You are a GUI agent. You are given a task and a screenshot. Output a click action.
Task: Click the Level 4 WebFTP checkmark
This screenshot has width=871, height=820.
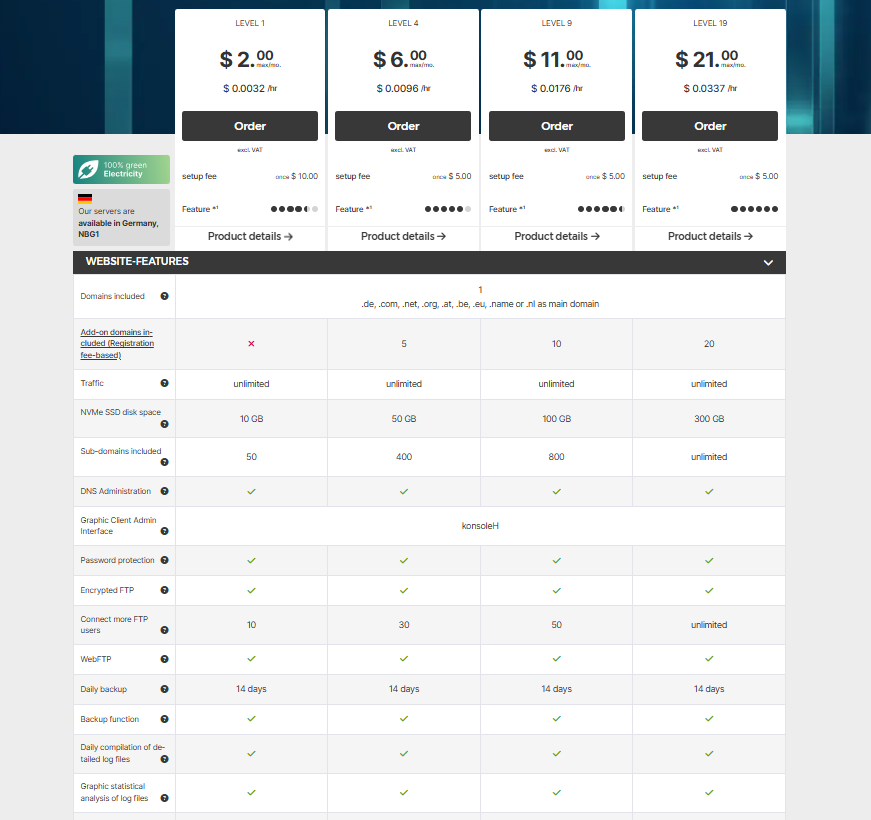[404, 659]
